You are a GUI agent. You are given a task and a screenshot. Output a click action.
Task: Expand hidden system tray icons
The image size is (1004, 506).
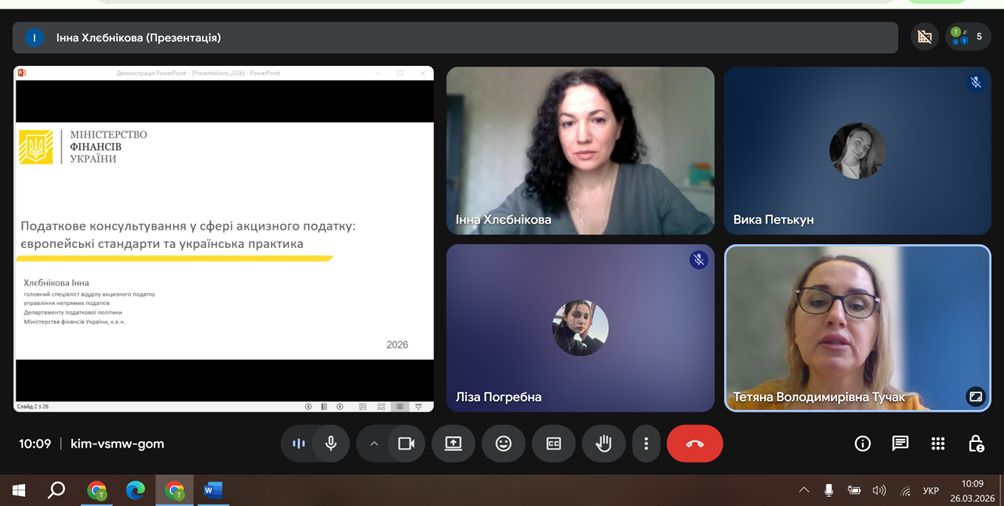click(804, 491)
